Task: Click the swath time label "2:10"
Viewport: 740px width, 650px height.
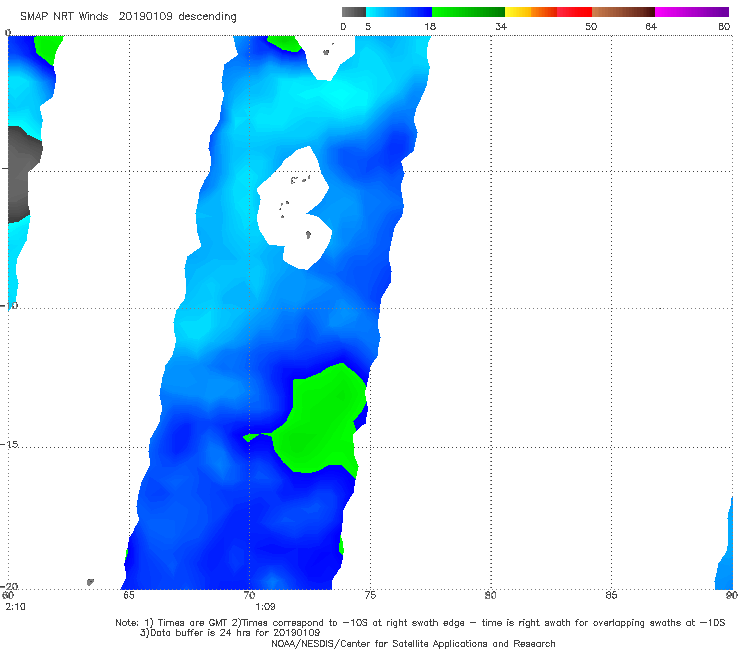Action: coord(16,607)
